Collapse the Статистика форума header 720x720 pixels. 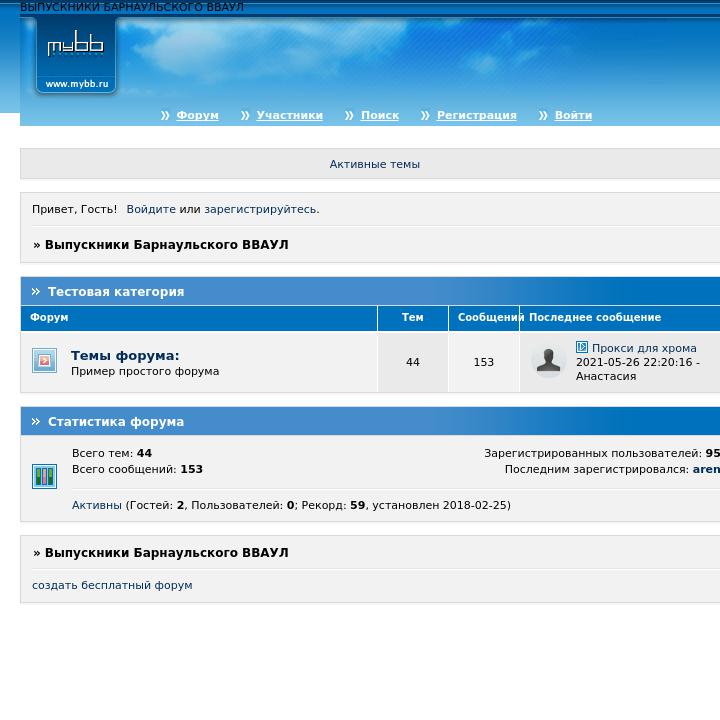116,422
